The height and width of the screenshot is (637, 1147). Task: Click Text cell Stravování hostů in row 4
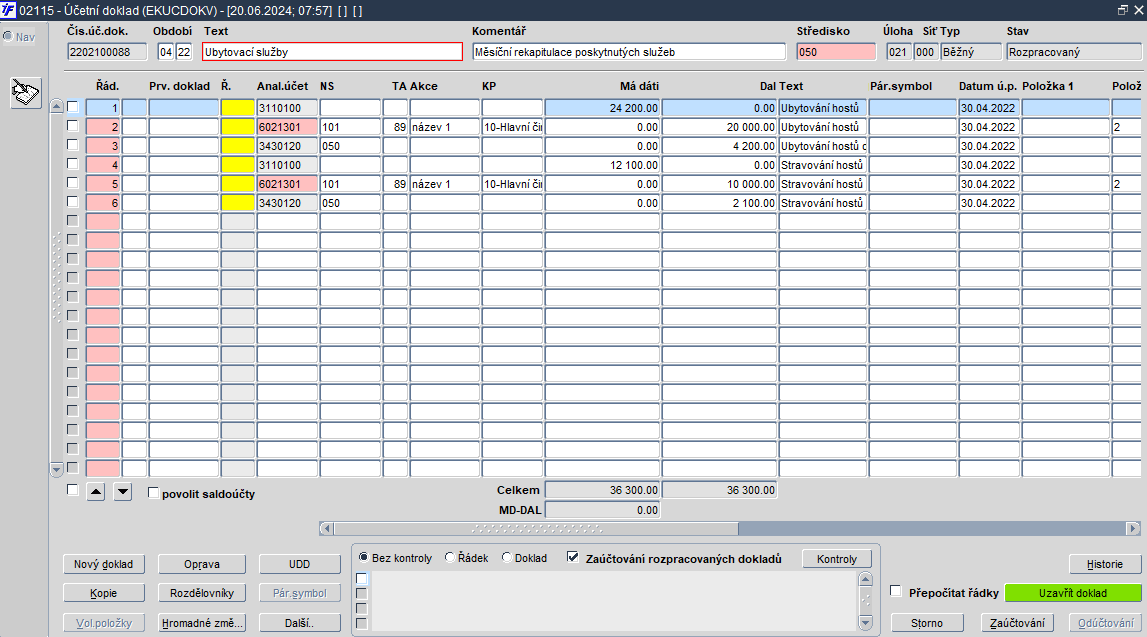pyautogui.click(x=823, y=165)
